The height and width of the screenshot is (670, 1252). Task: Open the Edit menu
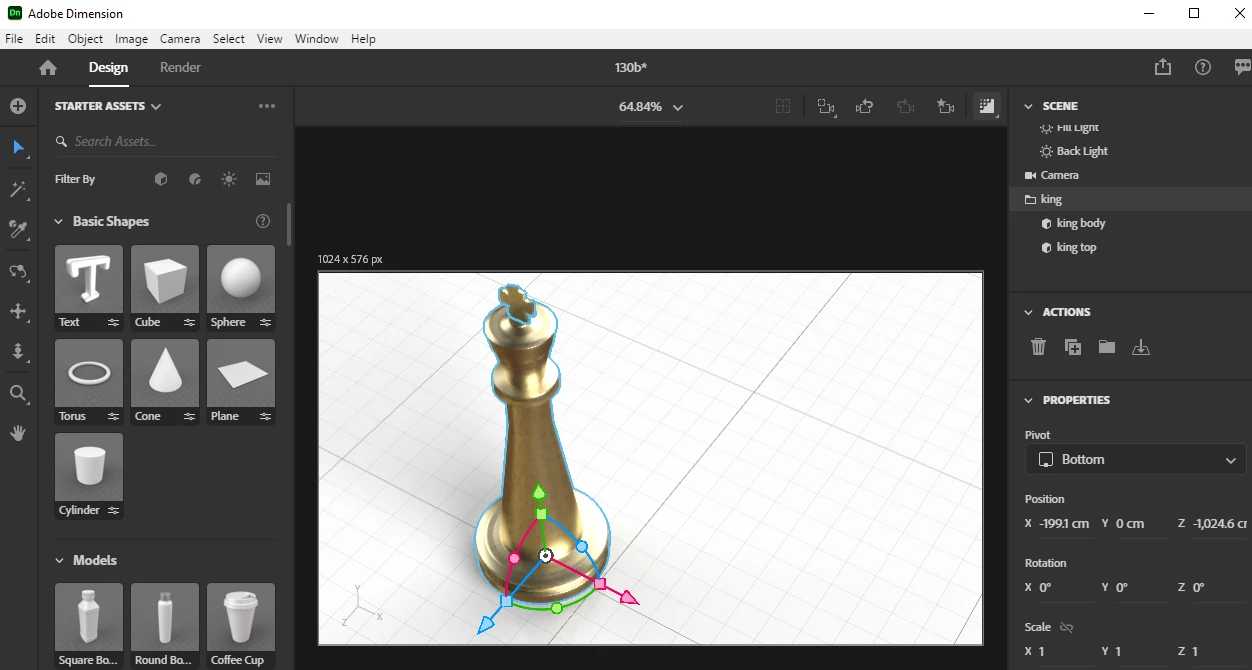point(45,38)
